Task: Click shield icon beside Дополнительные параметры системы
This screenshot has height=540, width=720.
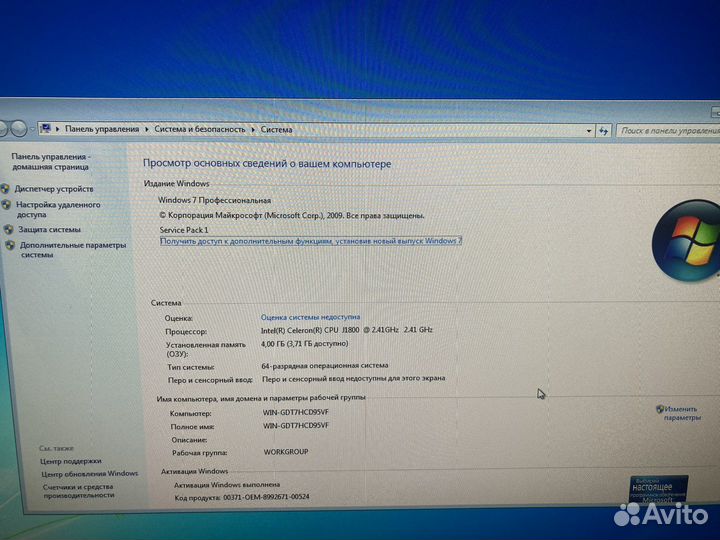Action: 10,245
